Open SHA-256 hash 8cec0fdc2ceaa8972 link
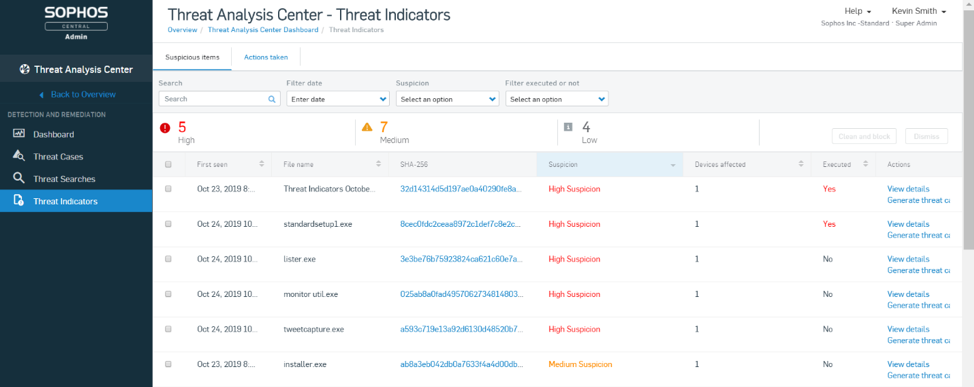The height and width of the screenshot is (387, 974). pos(460,224)
